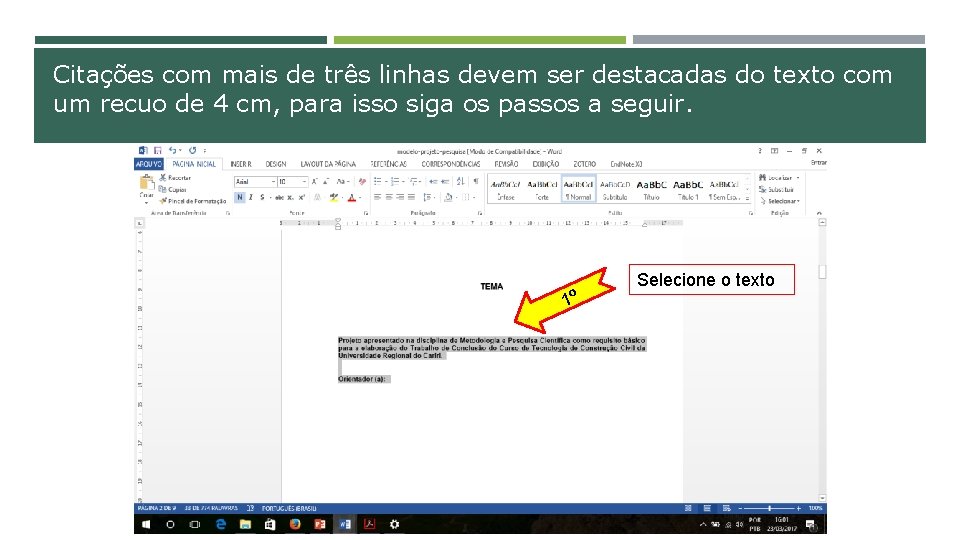
Task: Click PORTUGUÊS (BRASIL) language in status bar
Action: (x=289, y=508)
